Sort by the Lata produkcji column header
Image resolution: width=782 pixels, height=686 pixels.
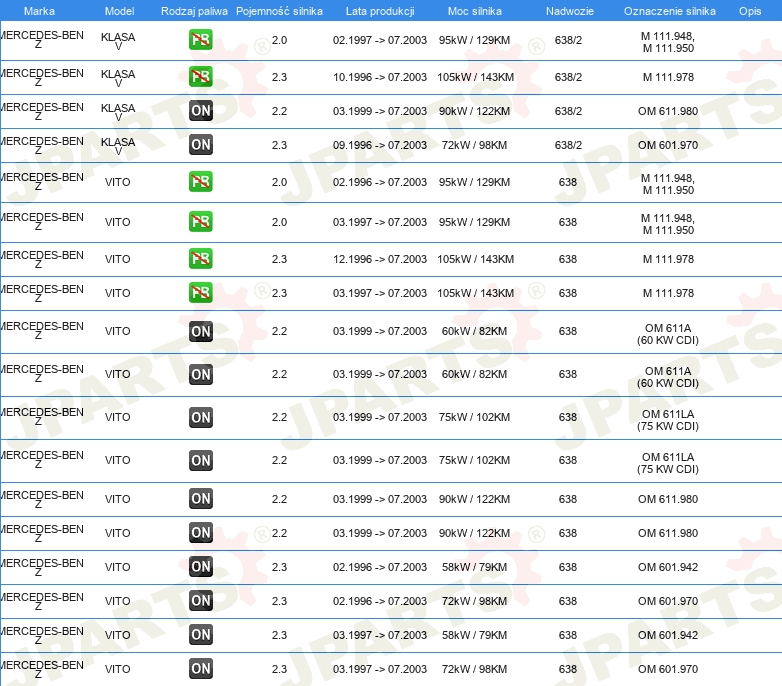pyautogui.click(x=380, y=11)
